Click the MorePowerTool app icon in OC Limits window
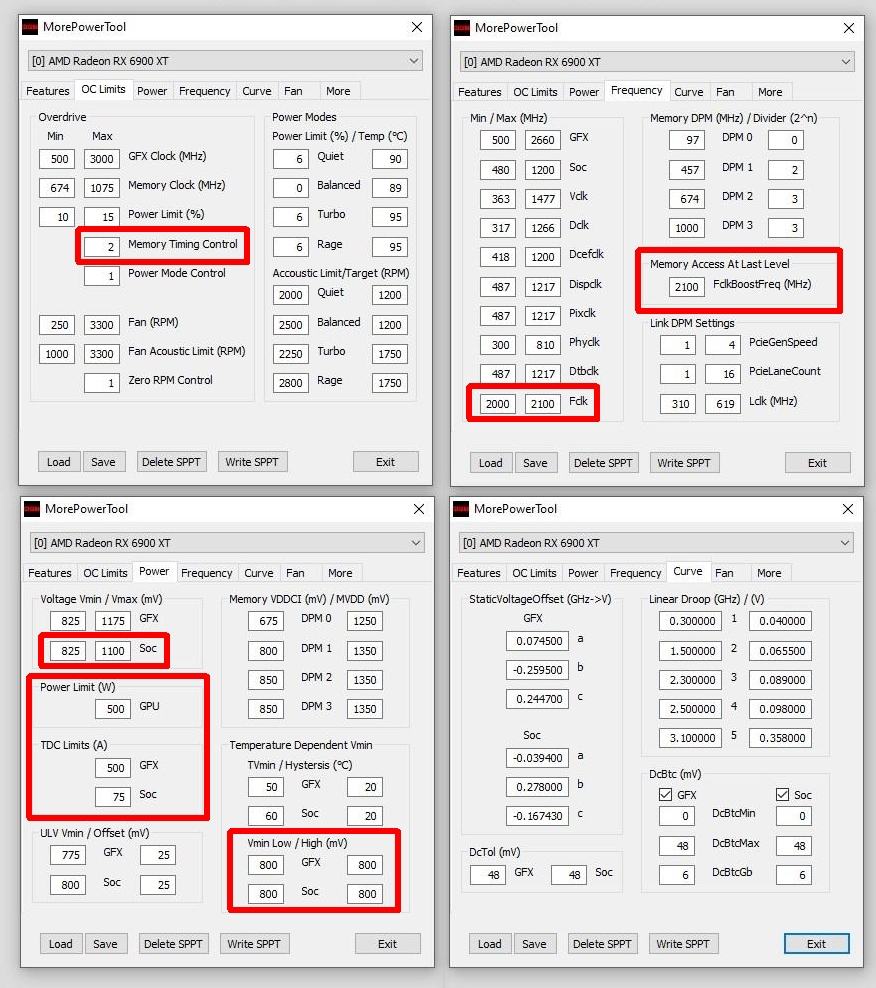 [30, 27]
